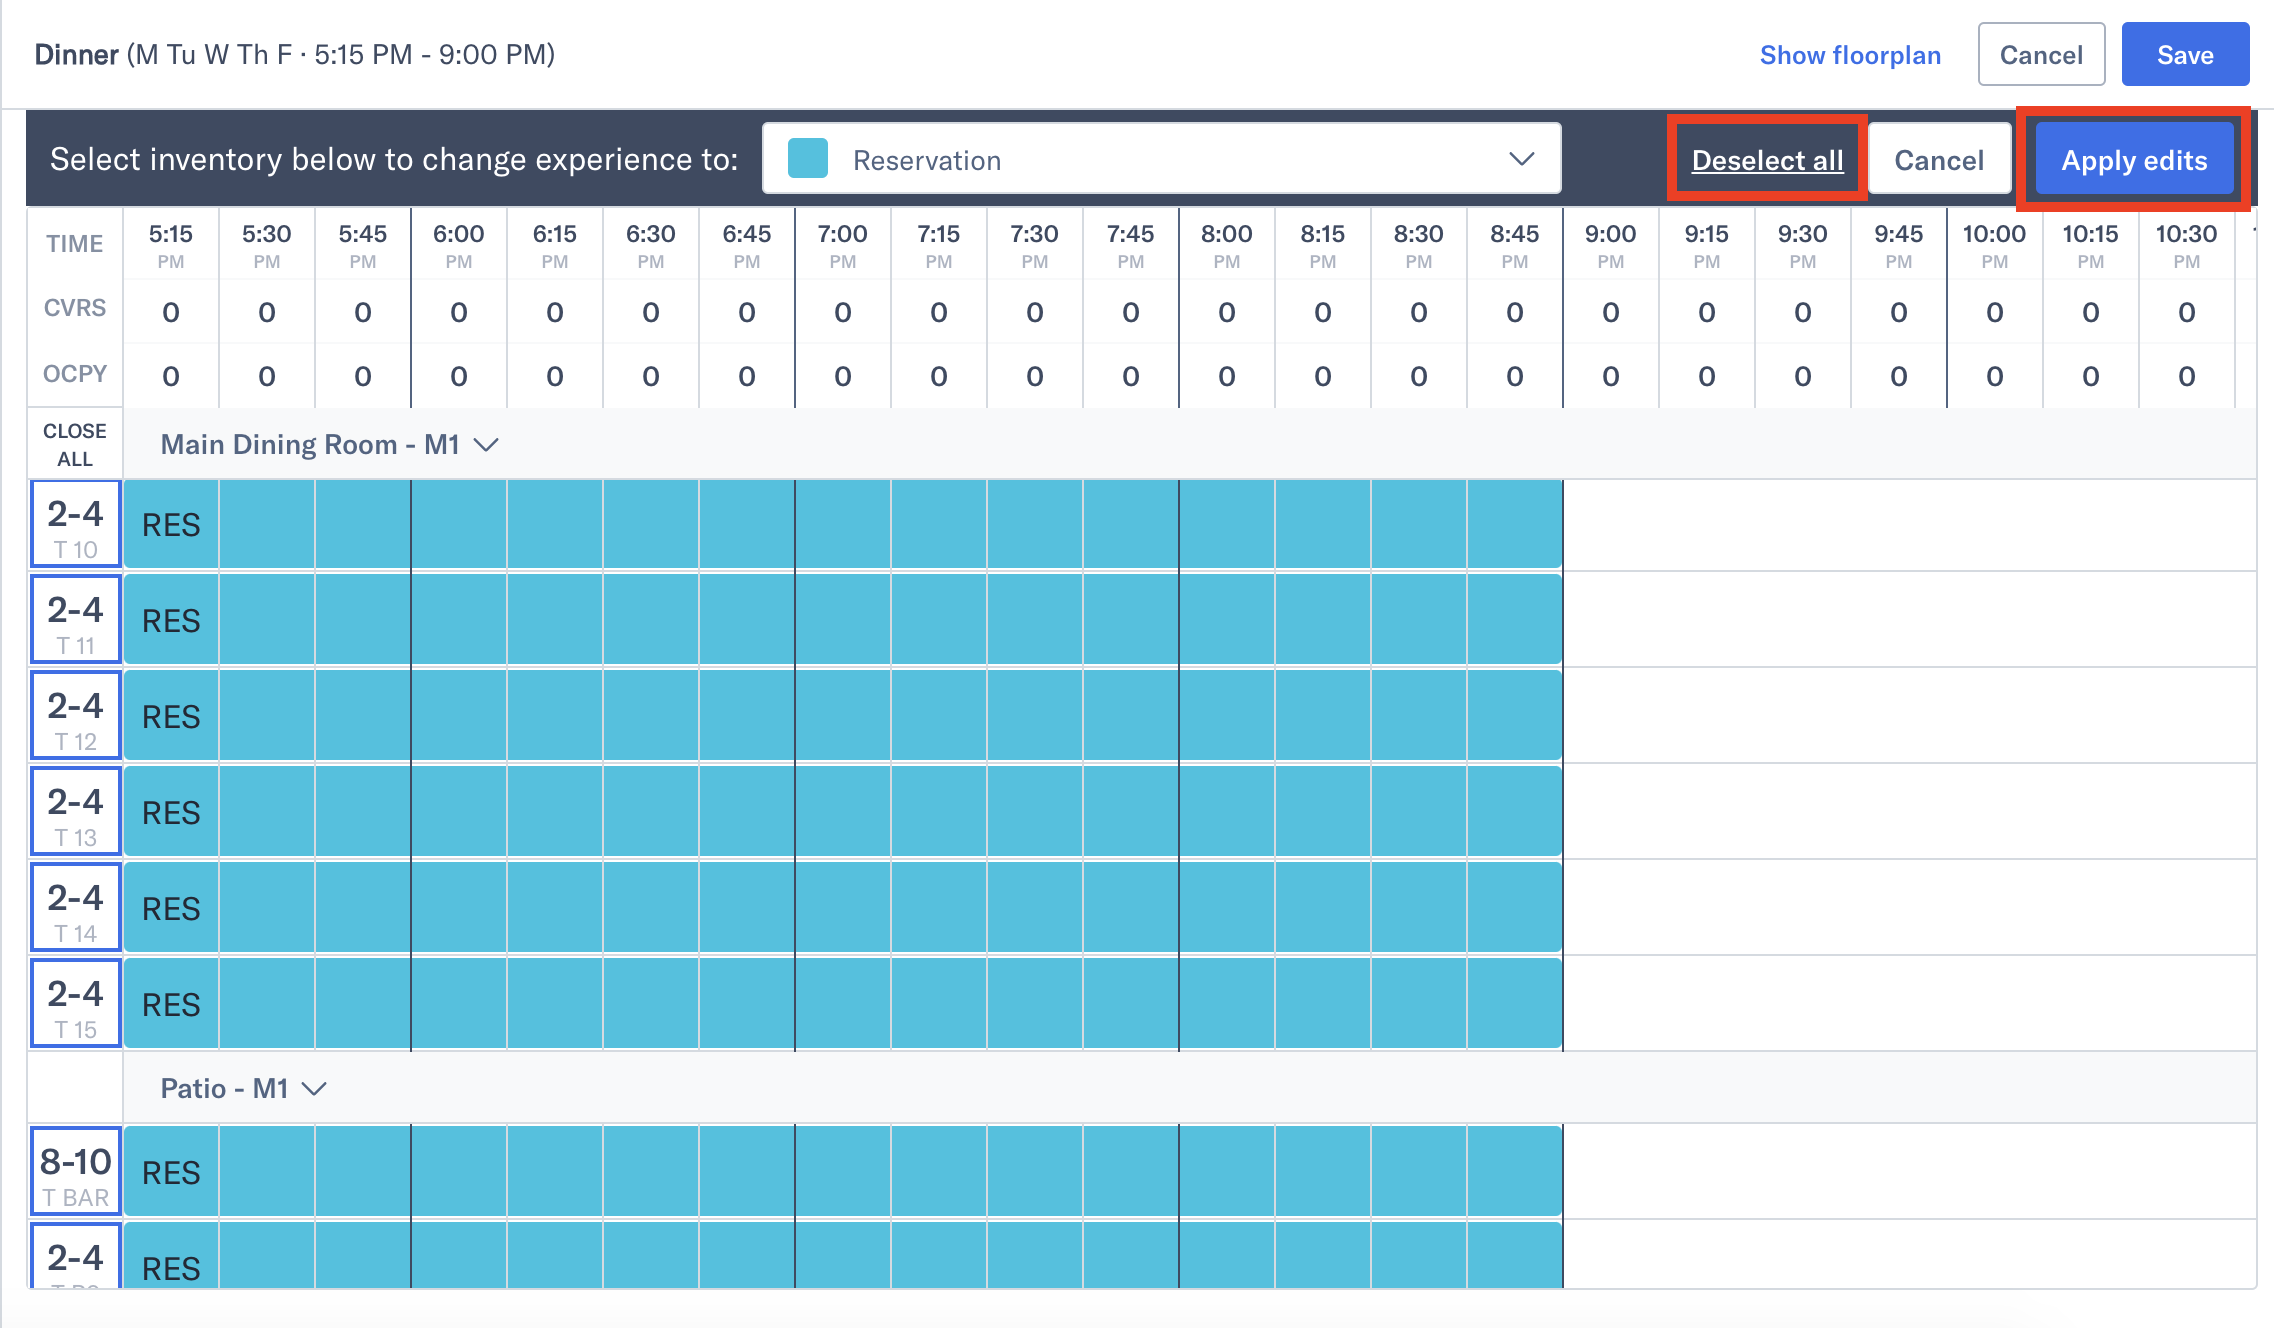Click the RES cell in the T BAR row
This screenshot has width=2274, height=1328.
click(170, 1172)
